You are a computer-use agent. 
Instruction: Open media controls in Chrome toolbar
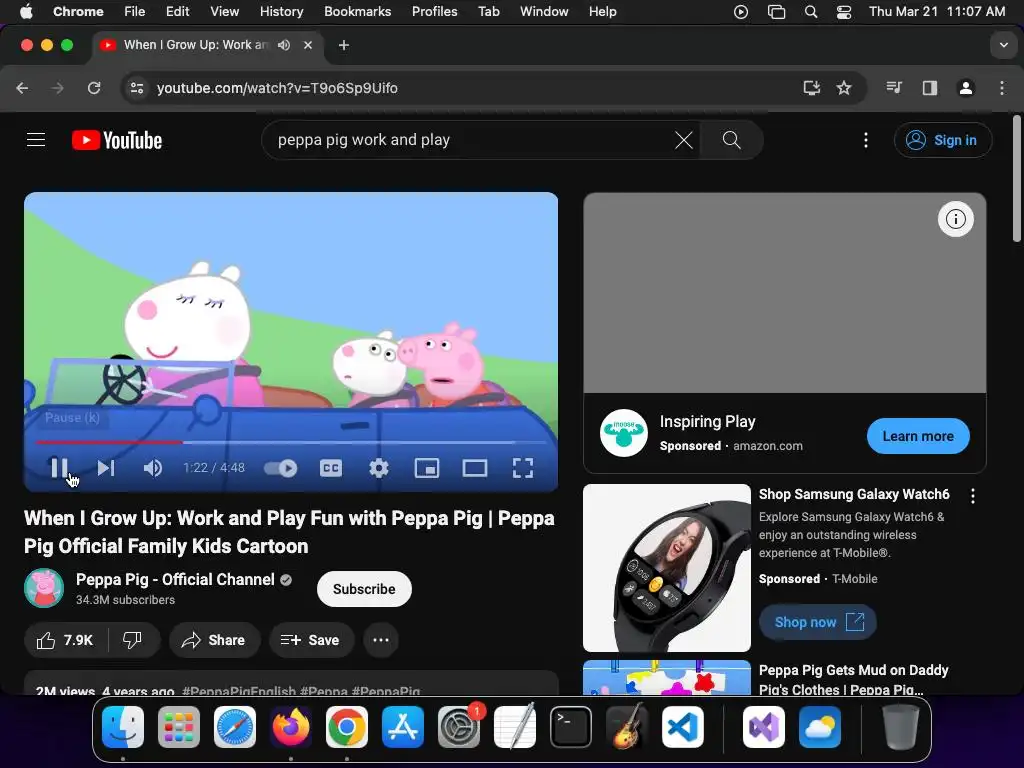tap(893, 88)
